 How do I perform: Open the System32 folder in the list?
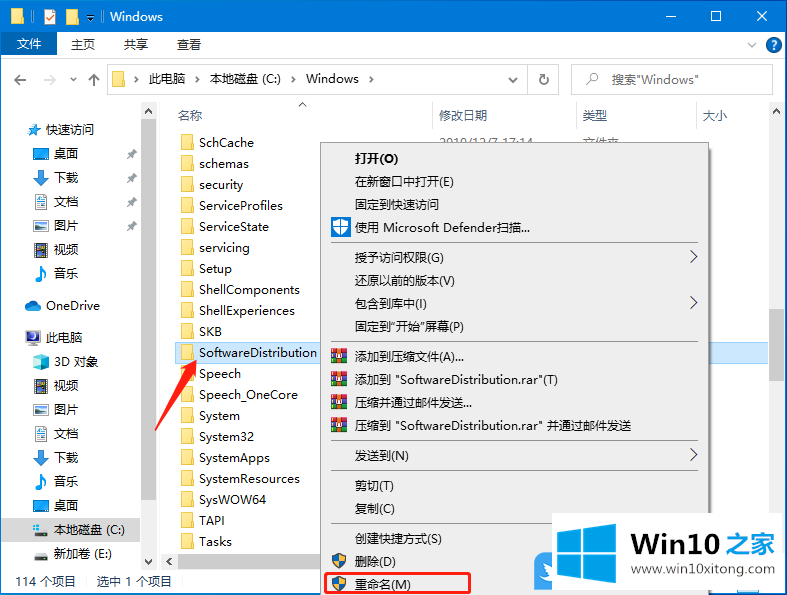coord(226,437)
